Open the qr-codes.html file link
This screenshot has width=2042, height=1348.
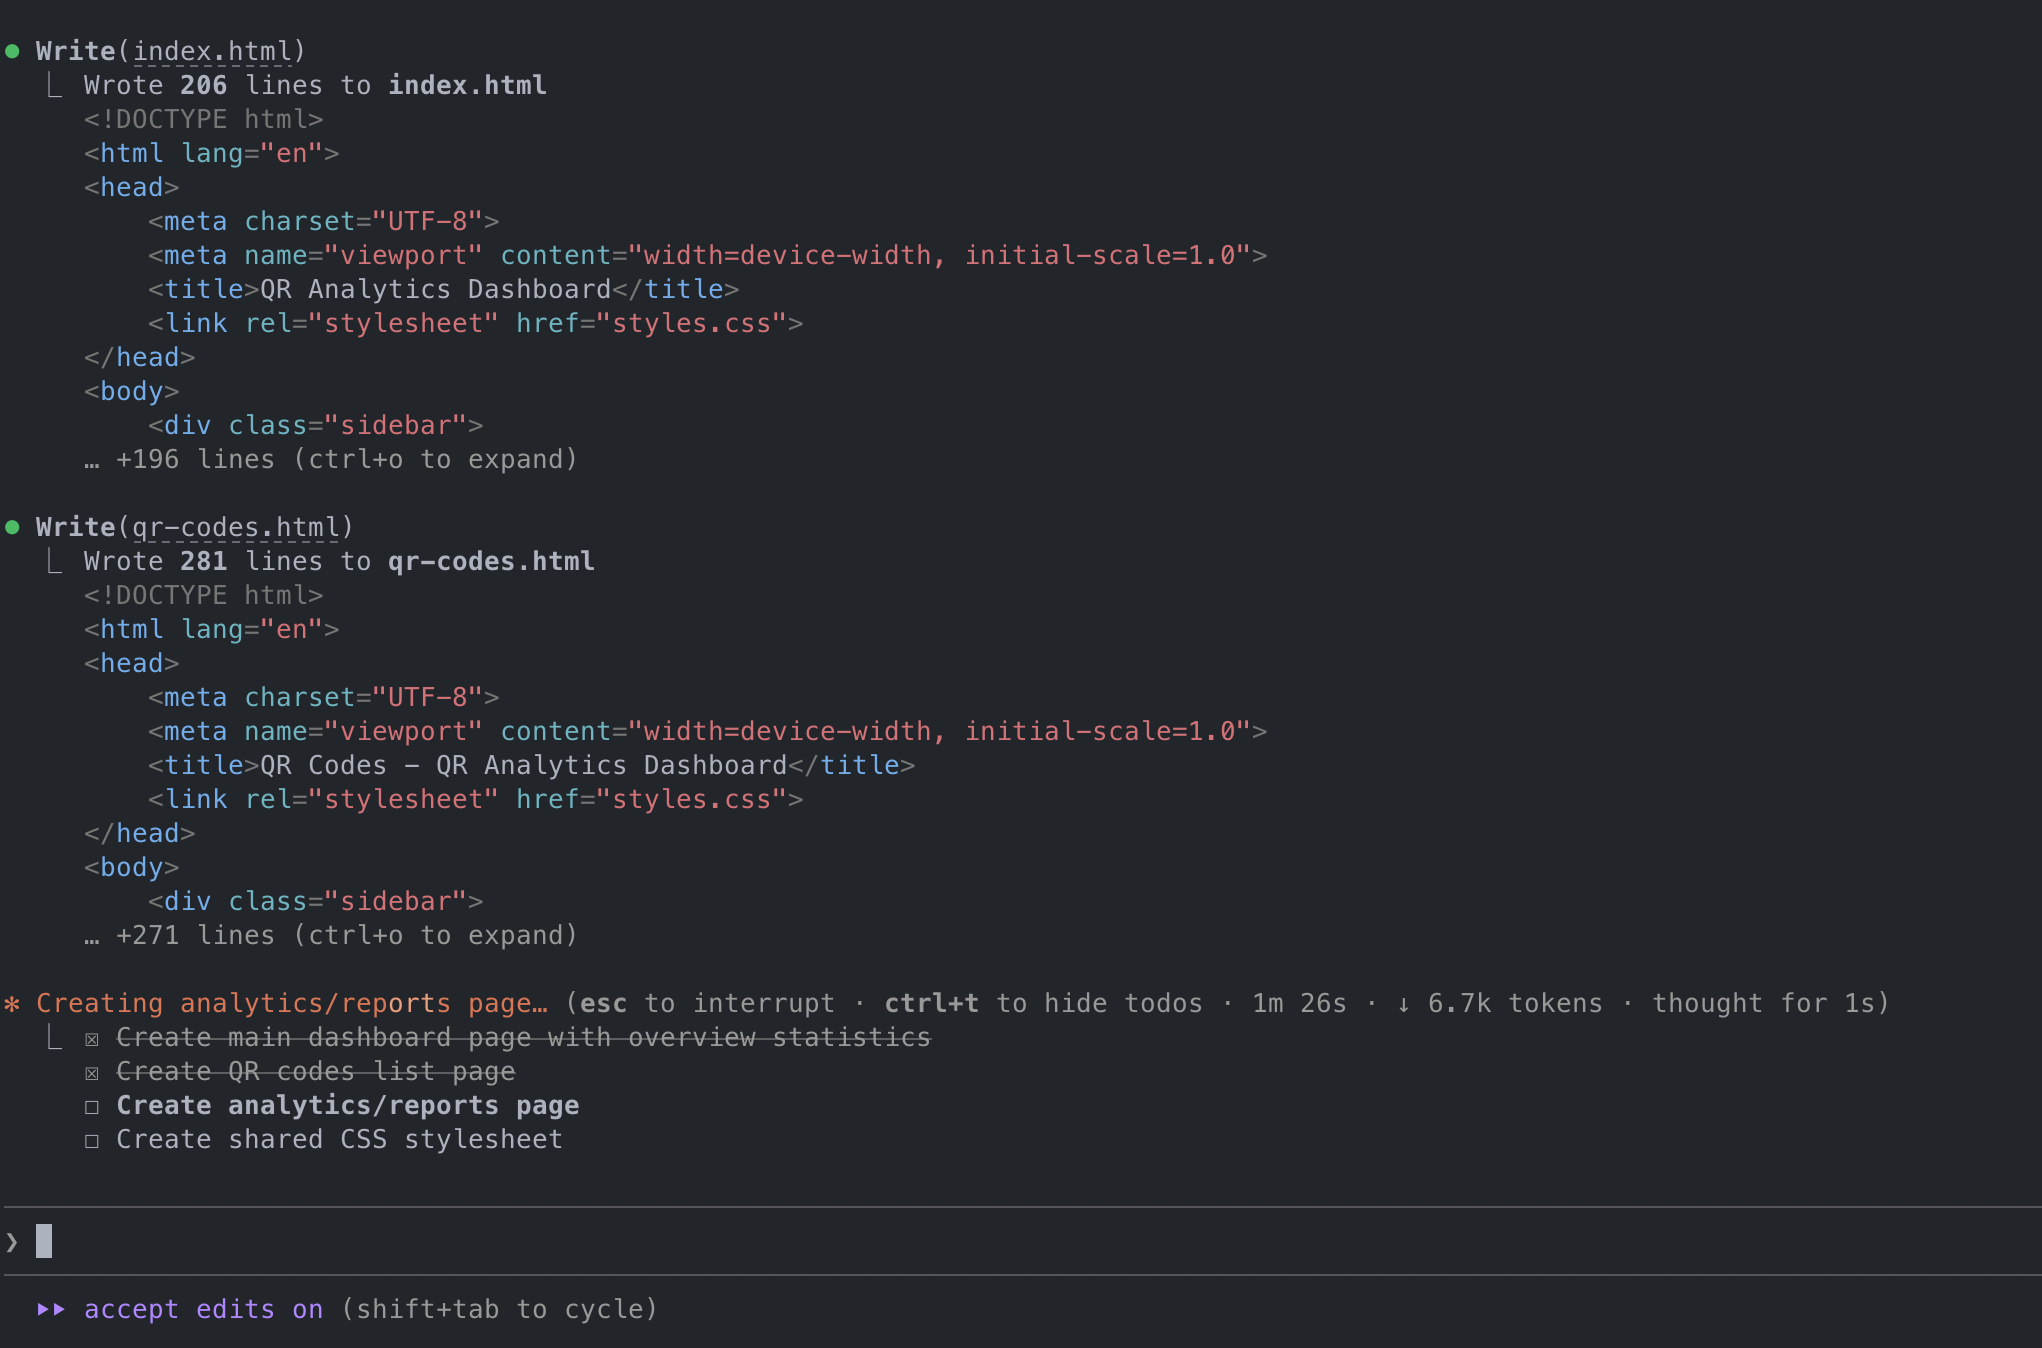(x=236, y=527)
